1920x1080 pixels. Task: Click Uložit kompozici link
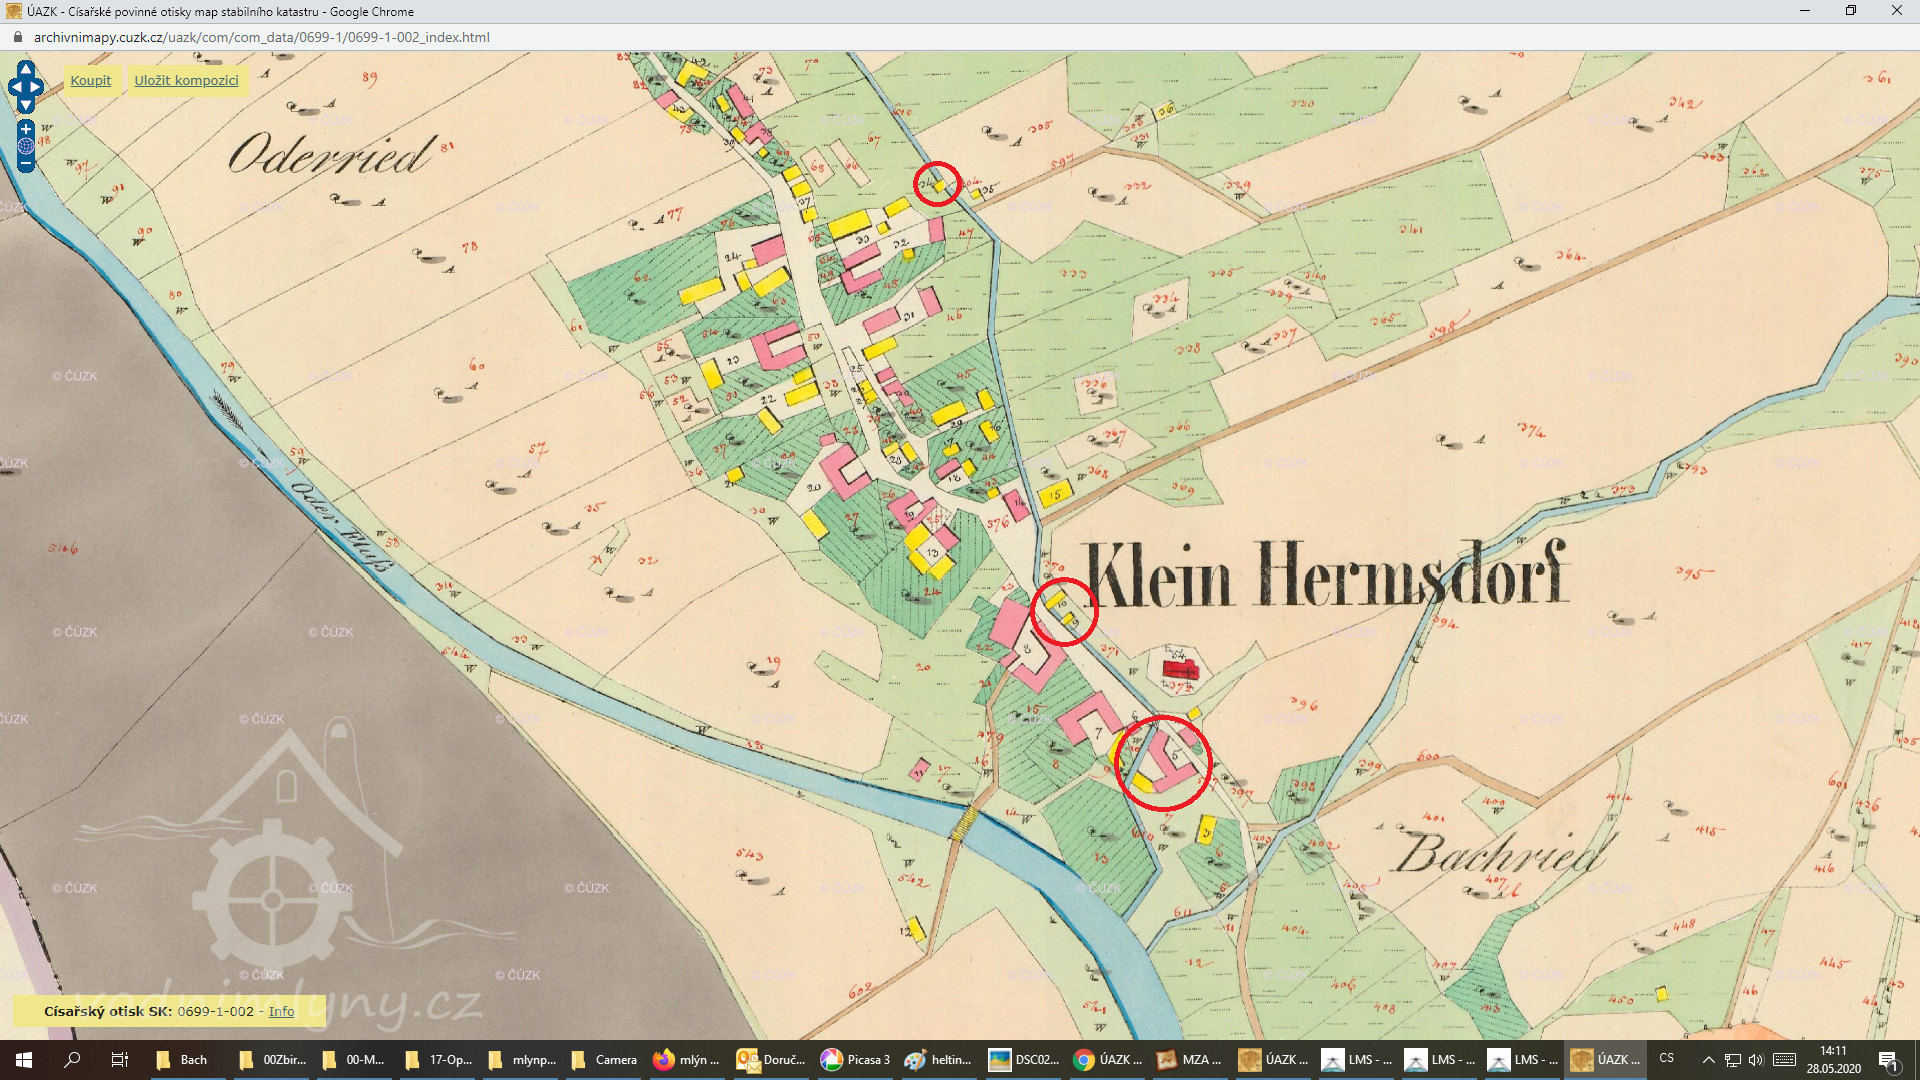[x=186, y=80]
